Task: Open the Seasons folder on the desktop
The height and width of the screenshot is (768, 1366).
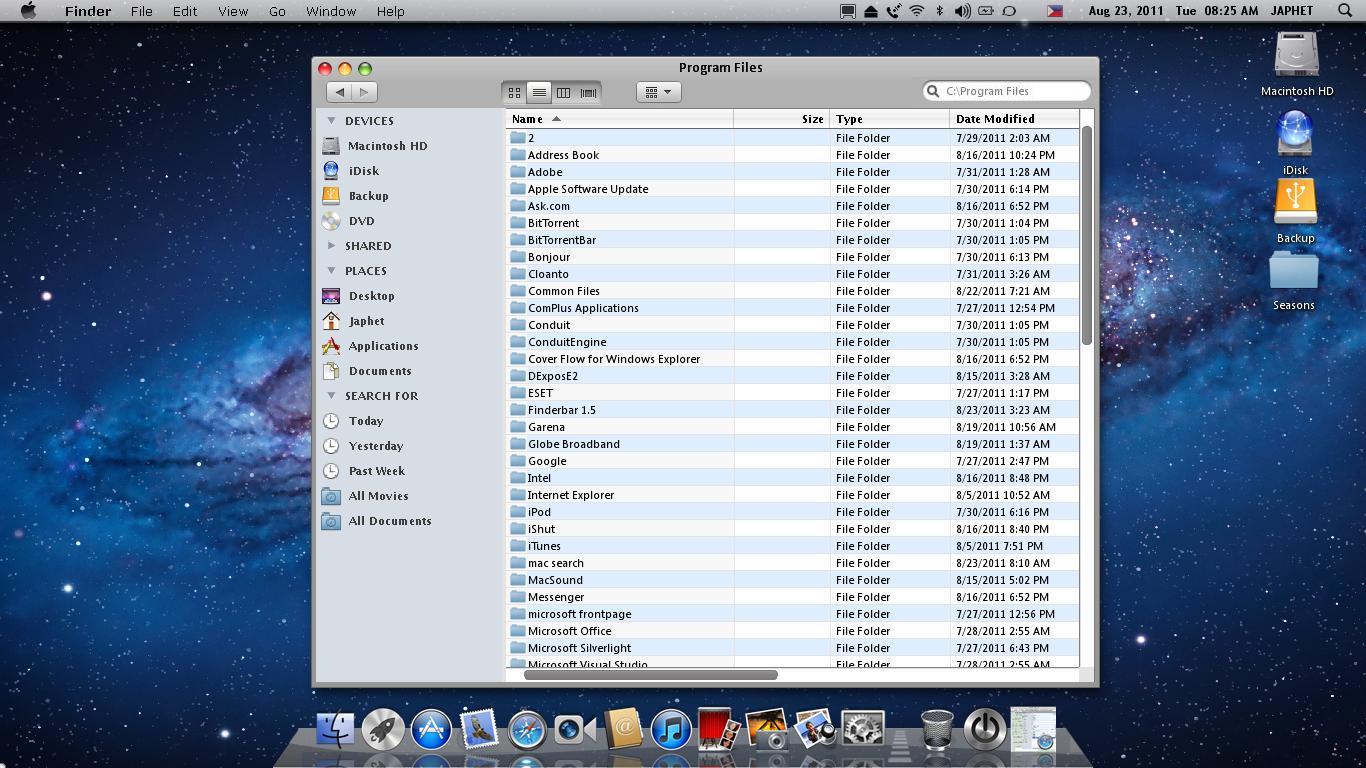Action: click(1294, 282)
